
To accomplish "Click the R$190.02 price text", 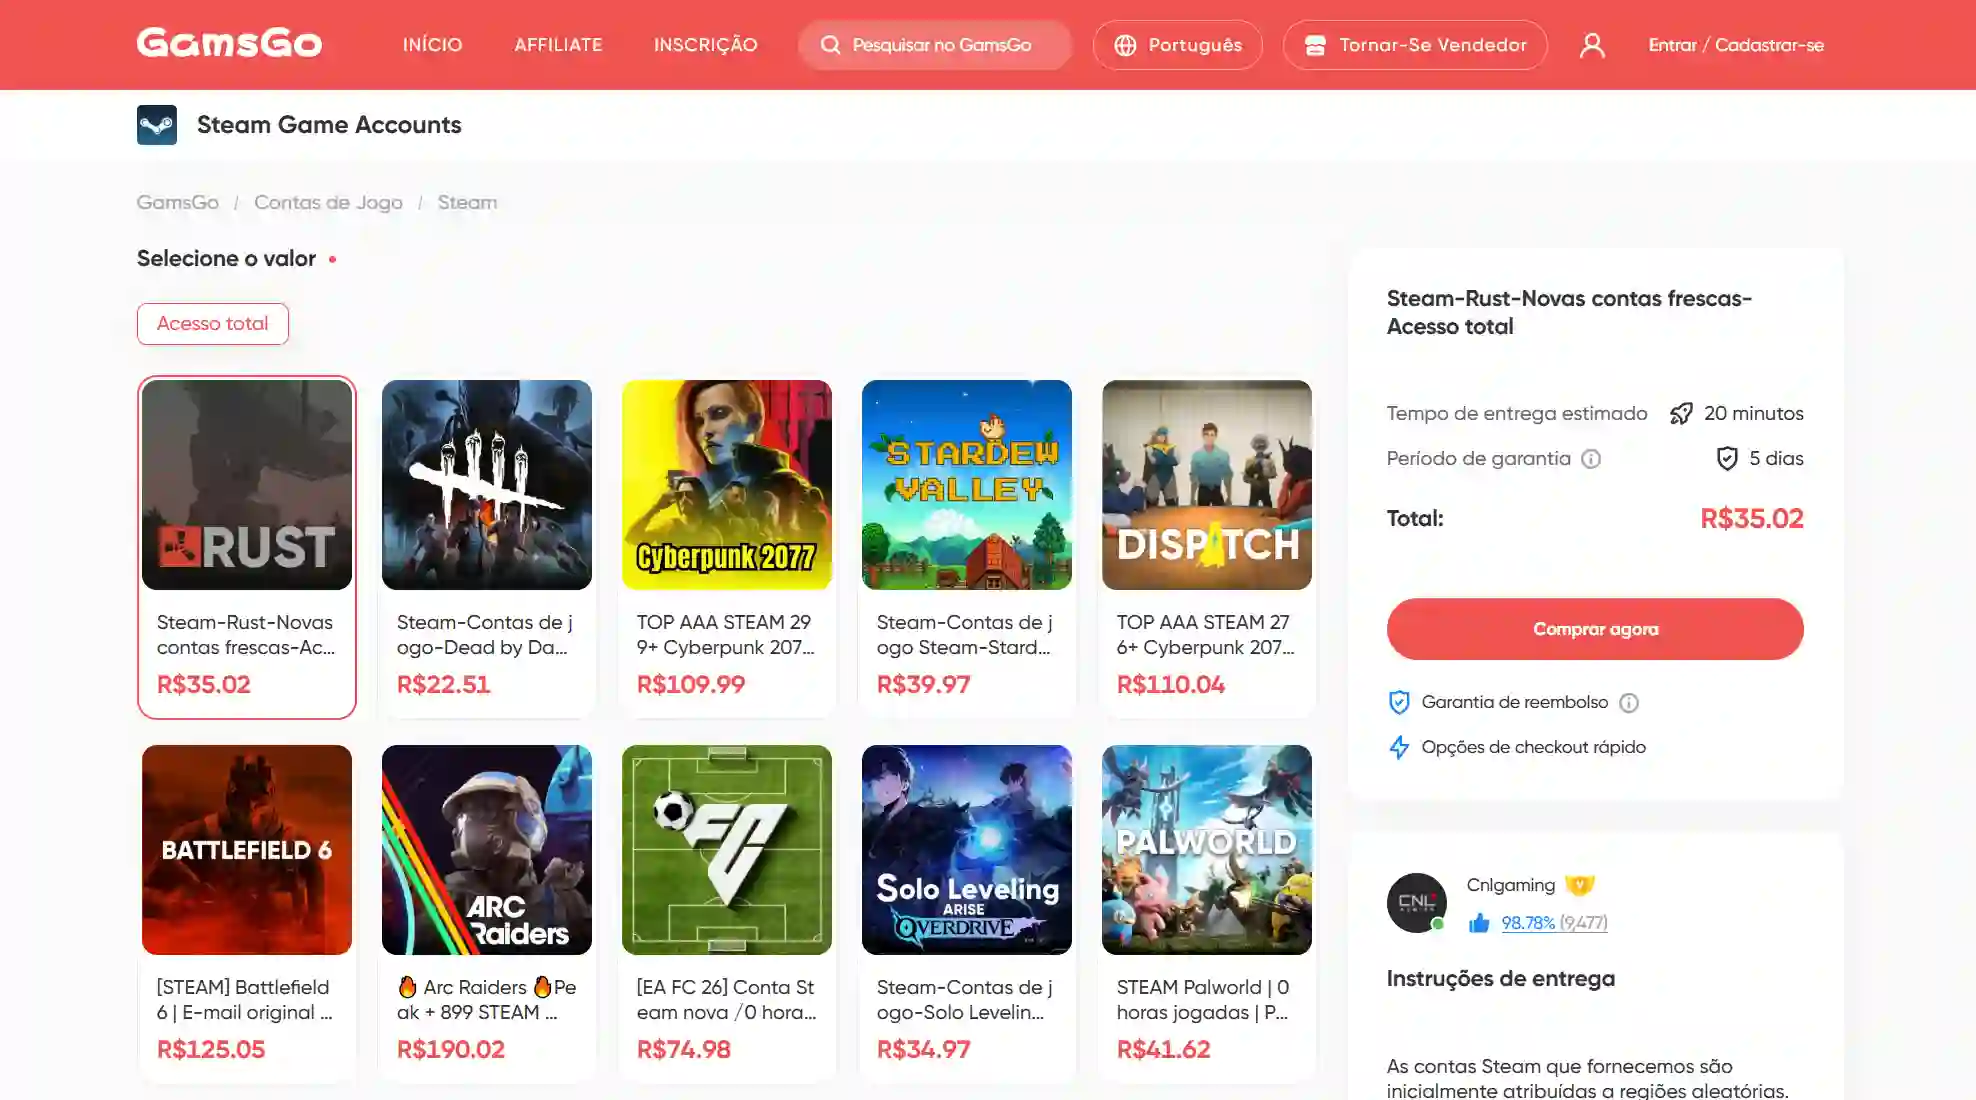I will pos(451,1050).
